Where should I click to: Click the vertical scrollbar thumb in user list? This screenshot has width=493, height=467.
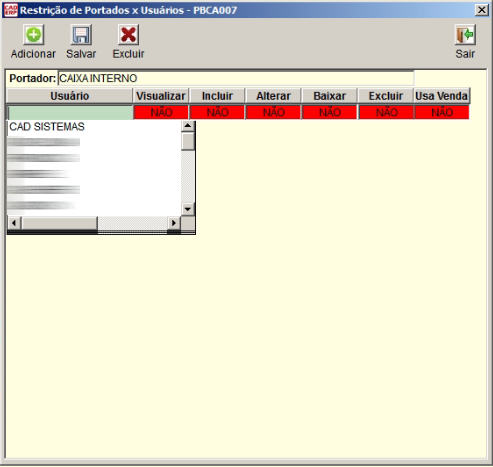[188, 141]
